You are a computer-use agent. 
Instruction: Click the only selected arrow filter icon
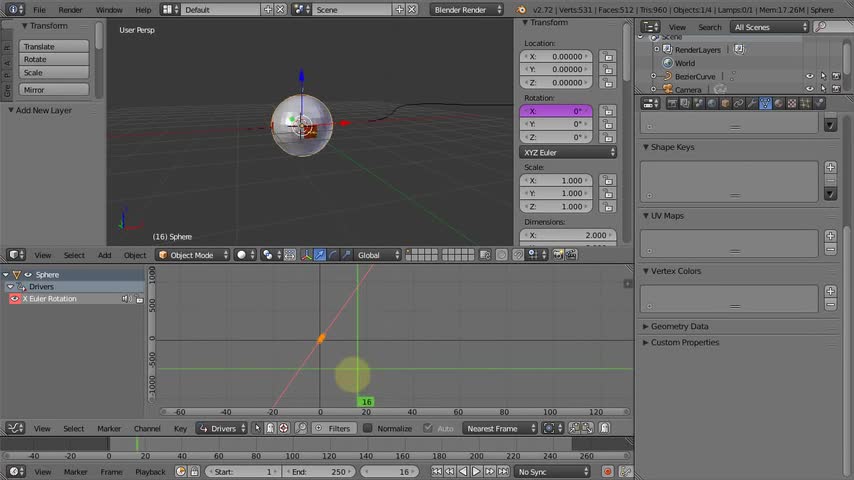click(258, 428)
